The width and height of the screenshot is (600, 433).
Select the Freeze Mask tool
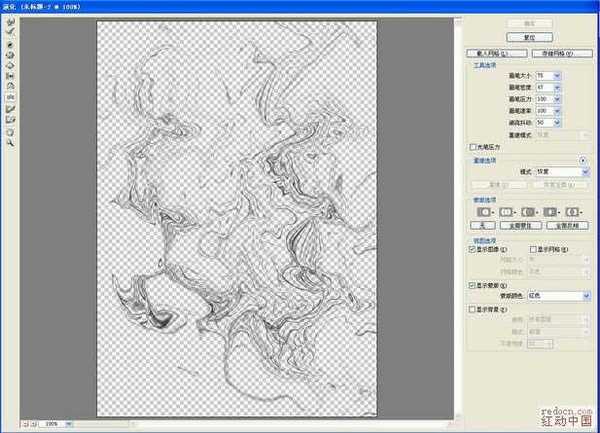tap(10, 108)
